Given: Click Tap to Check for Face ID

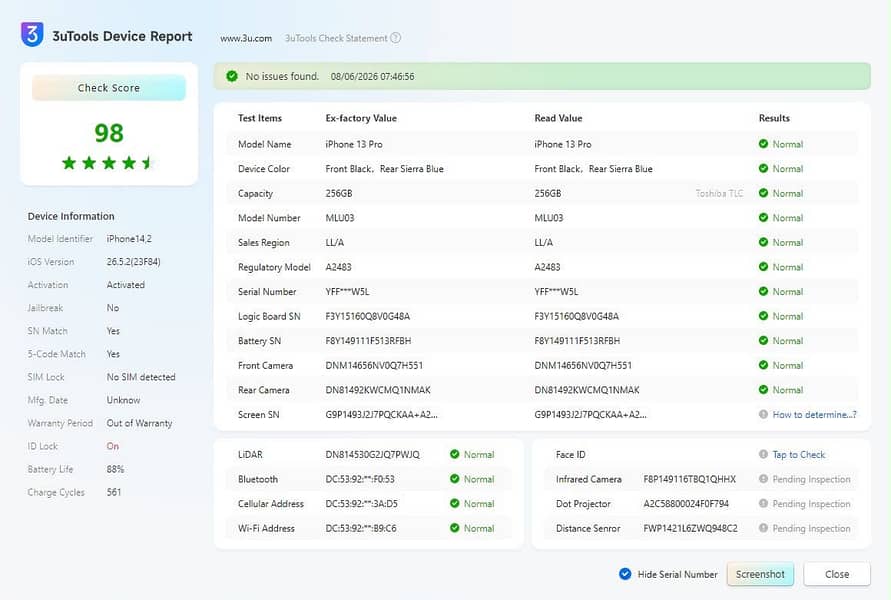Looking at the screenshot, I should (798, 454).
